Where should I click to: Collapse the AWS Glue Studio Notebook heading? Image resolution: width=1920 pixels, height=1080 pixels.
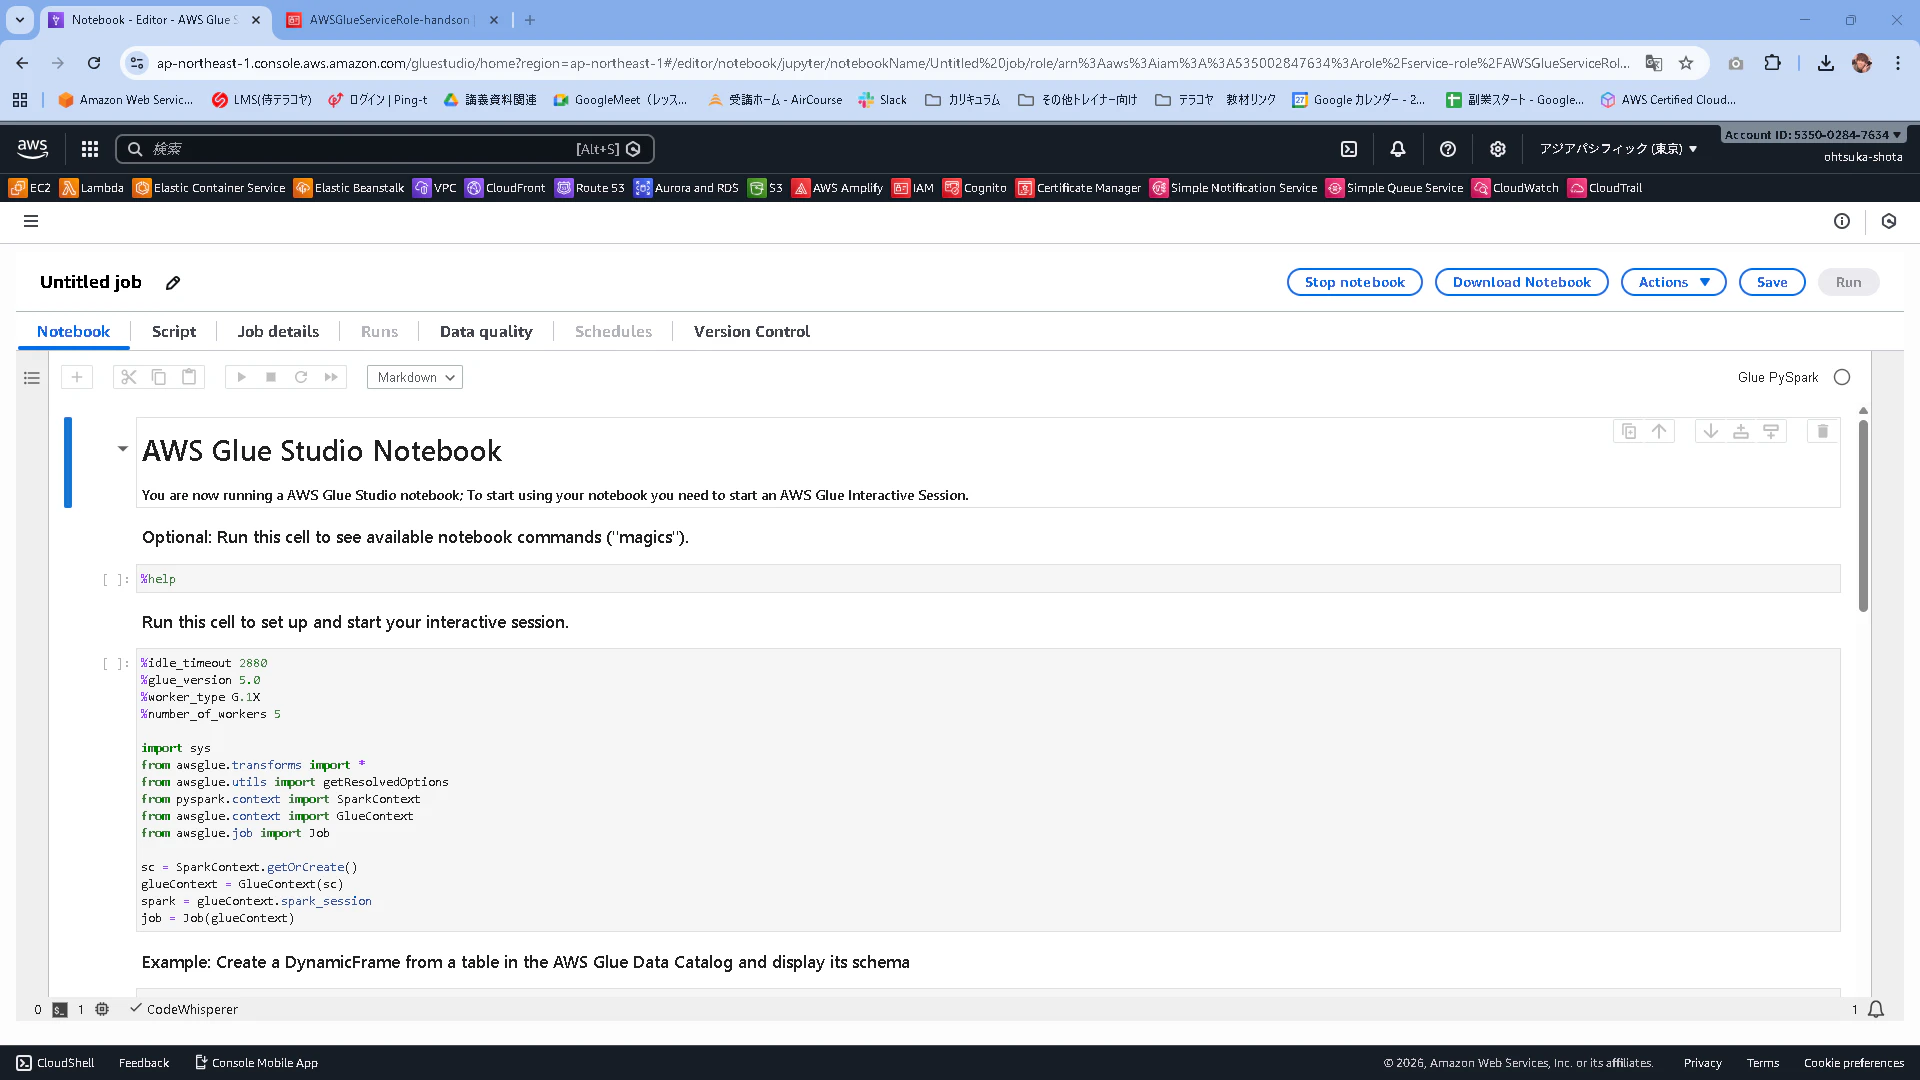(122, 449)
